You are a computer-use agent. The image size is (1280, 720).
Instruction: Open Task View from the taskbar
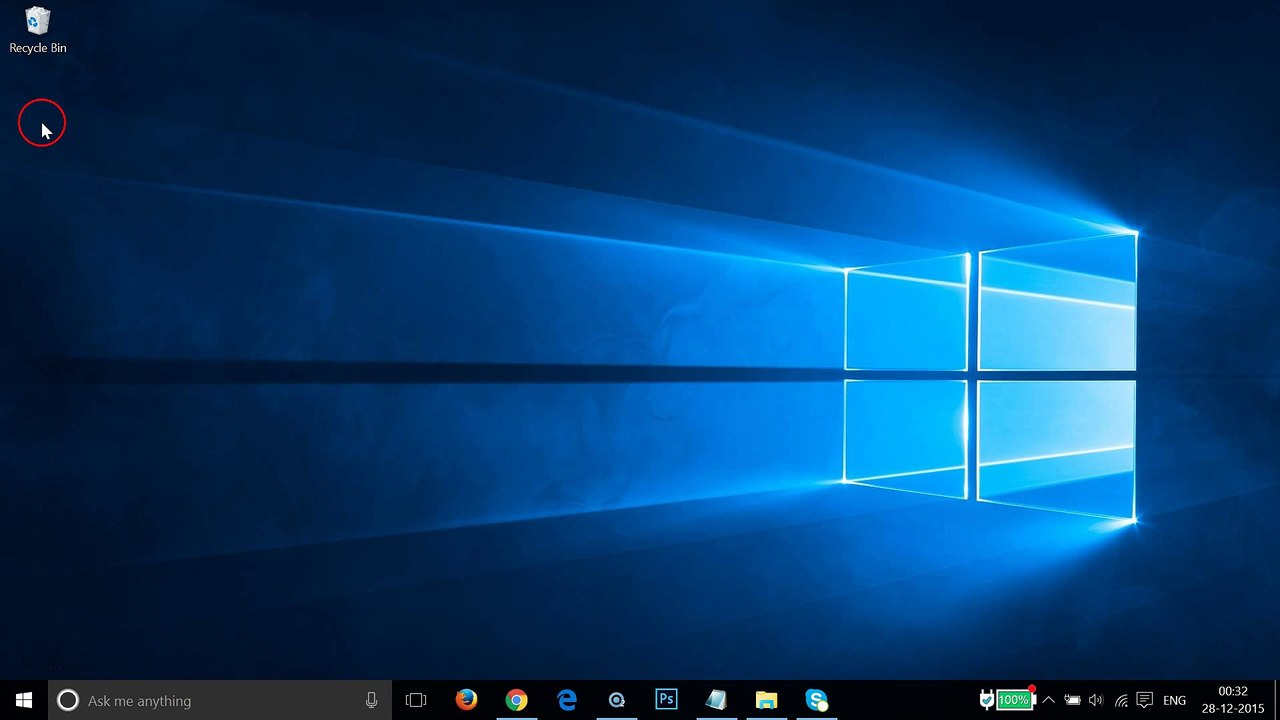click(416, 700)
